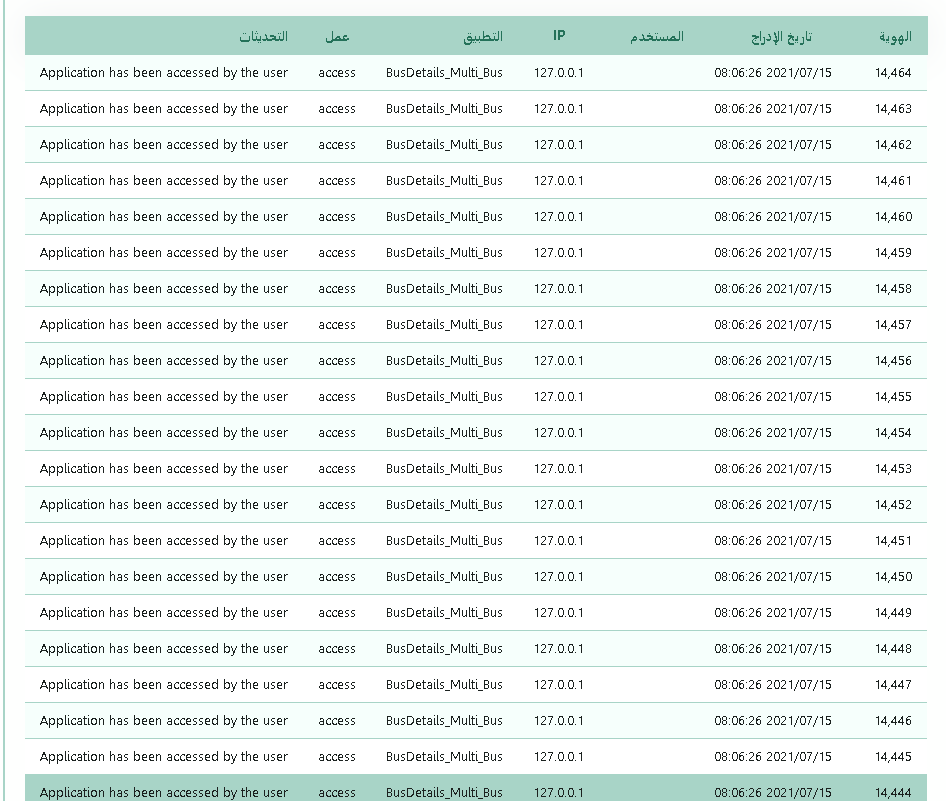Viewport: 946px width, 801px height.
Task: Click the access cell in row 14,461
Action: [x=337, y=181]
